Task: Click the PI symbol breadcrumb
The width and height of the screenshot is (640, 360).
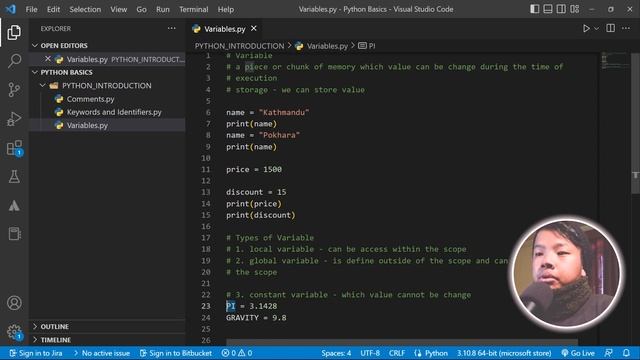Action: click(x=367, y=46)
